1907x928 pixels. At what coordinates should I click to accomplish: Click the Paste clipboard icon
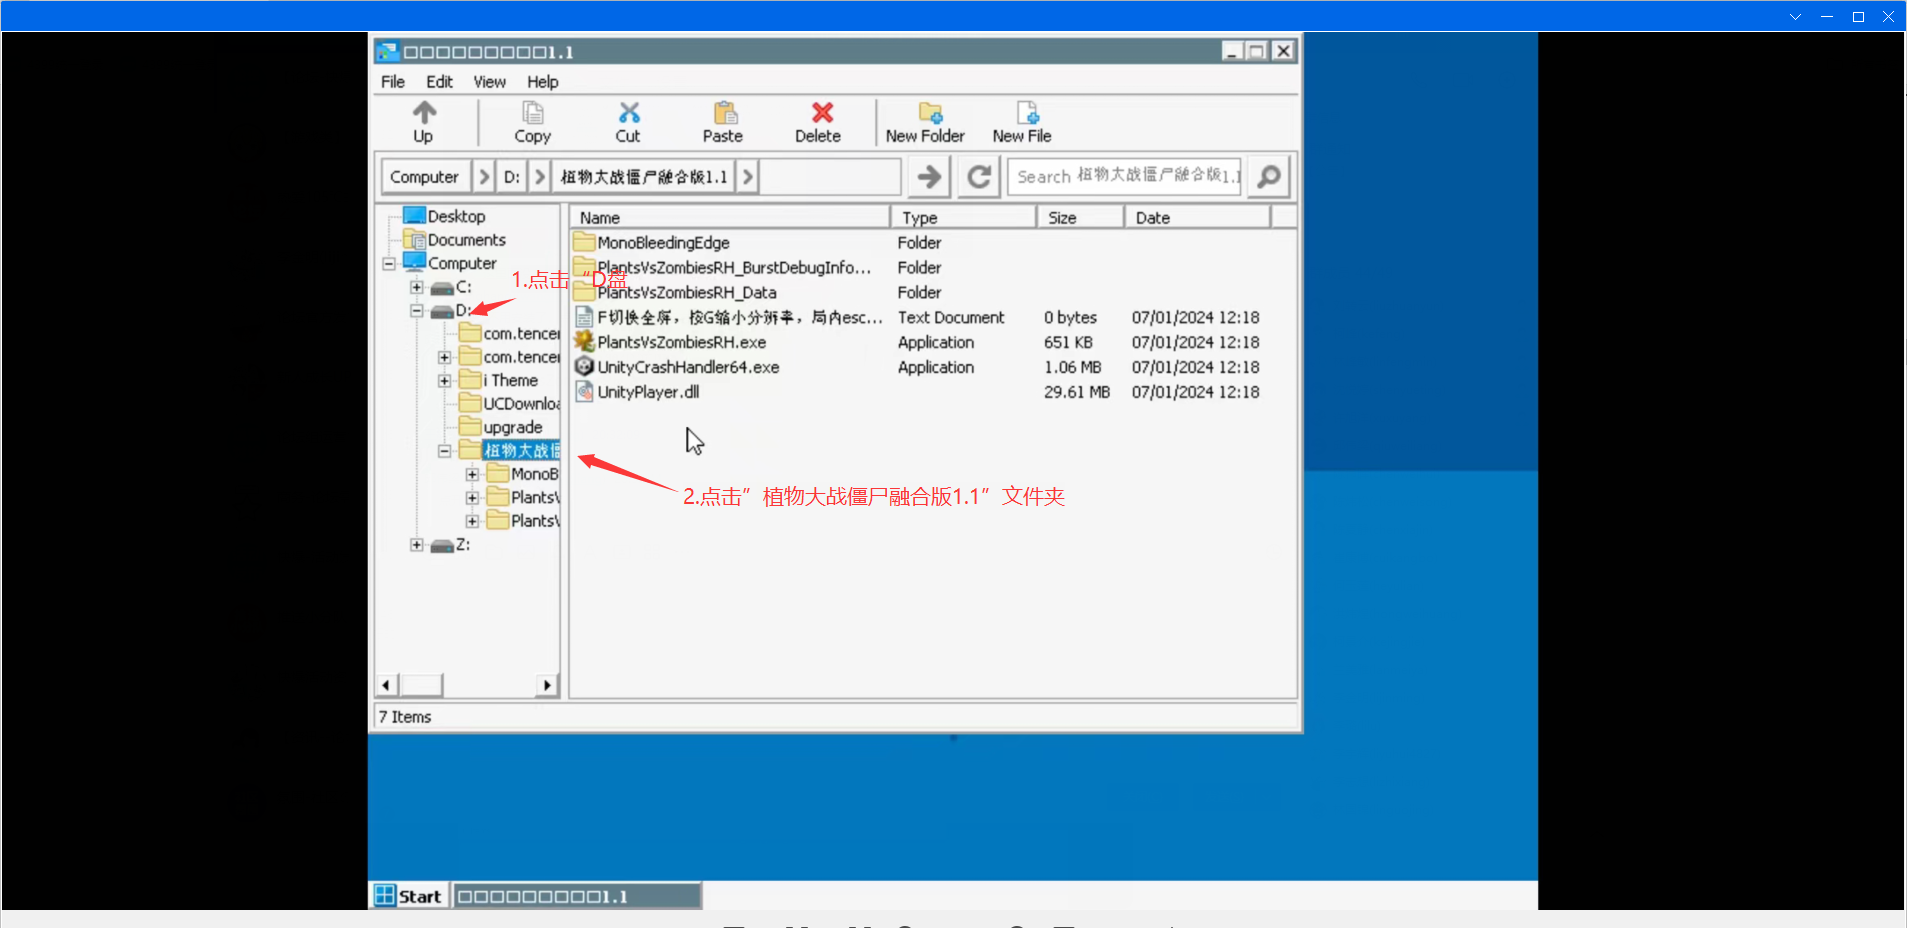click(x=724, y=112)
